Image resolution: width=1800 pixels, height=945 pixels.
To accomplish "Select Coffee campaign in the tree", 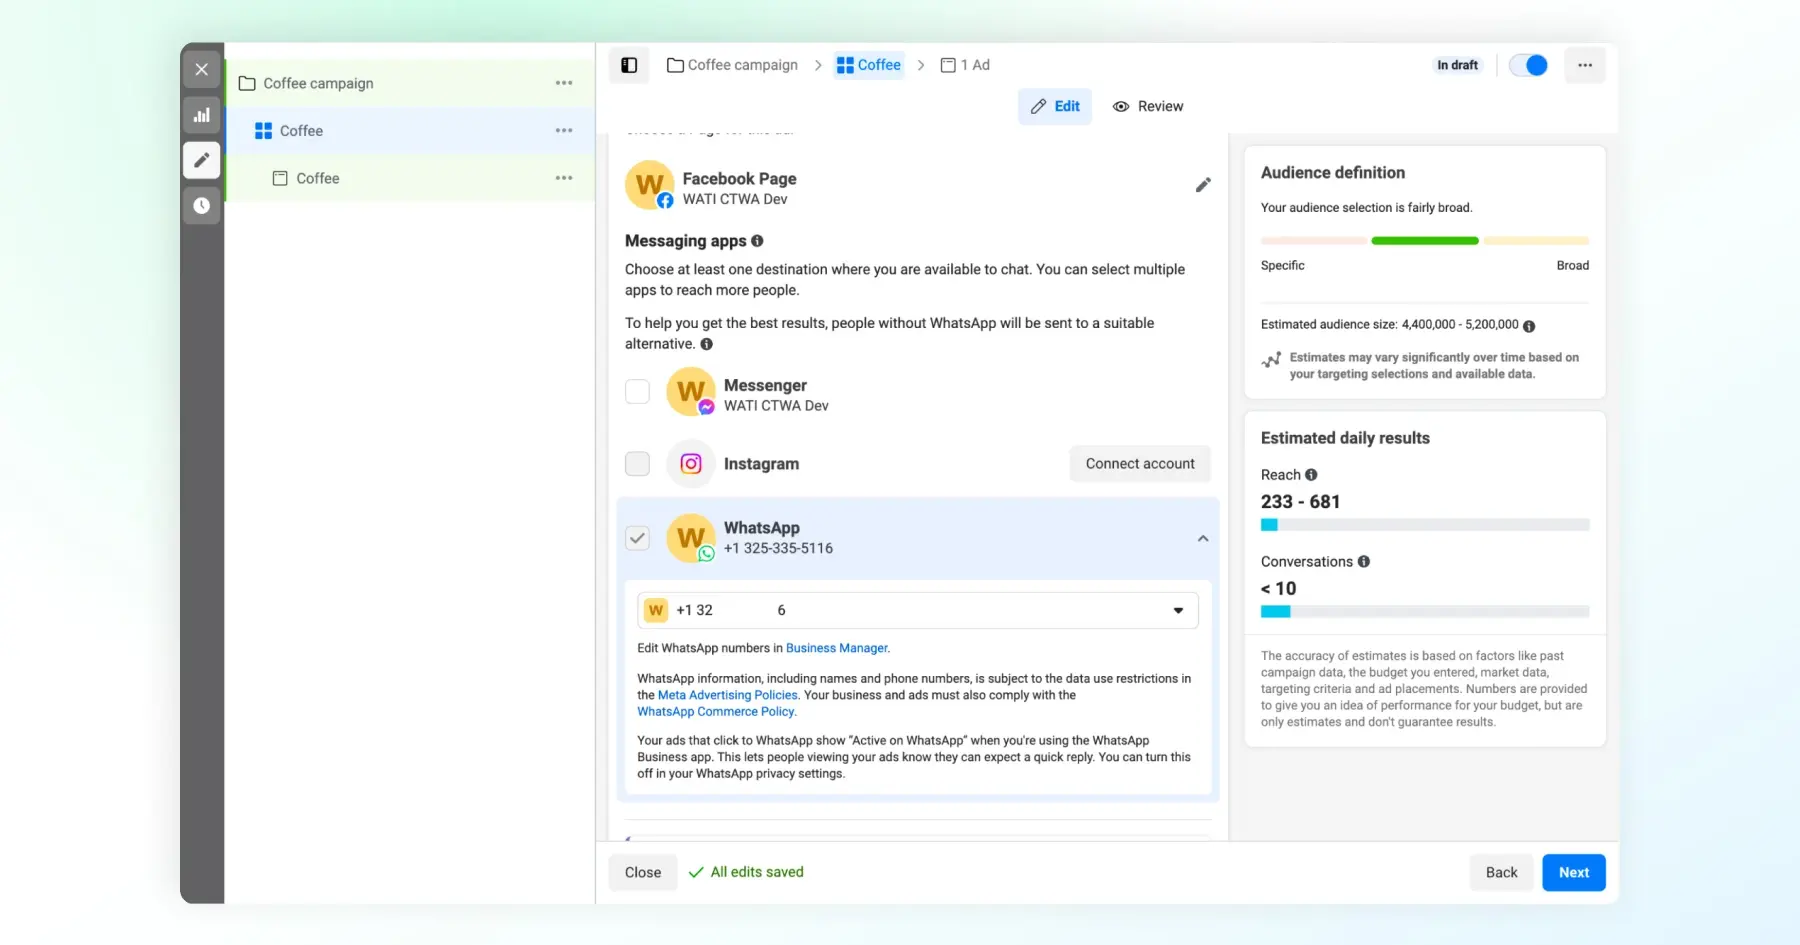I will click(x=410, y=83).
